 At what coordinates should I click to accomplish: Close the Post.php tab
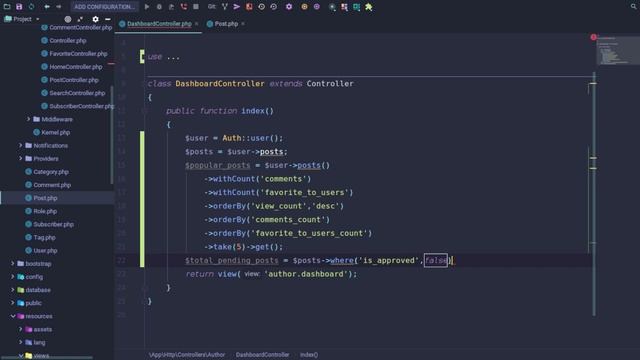pos(243,24)
